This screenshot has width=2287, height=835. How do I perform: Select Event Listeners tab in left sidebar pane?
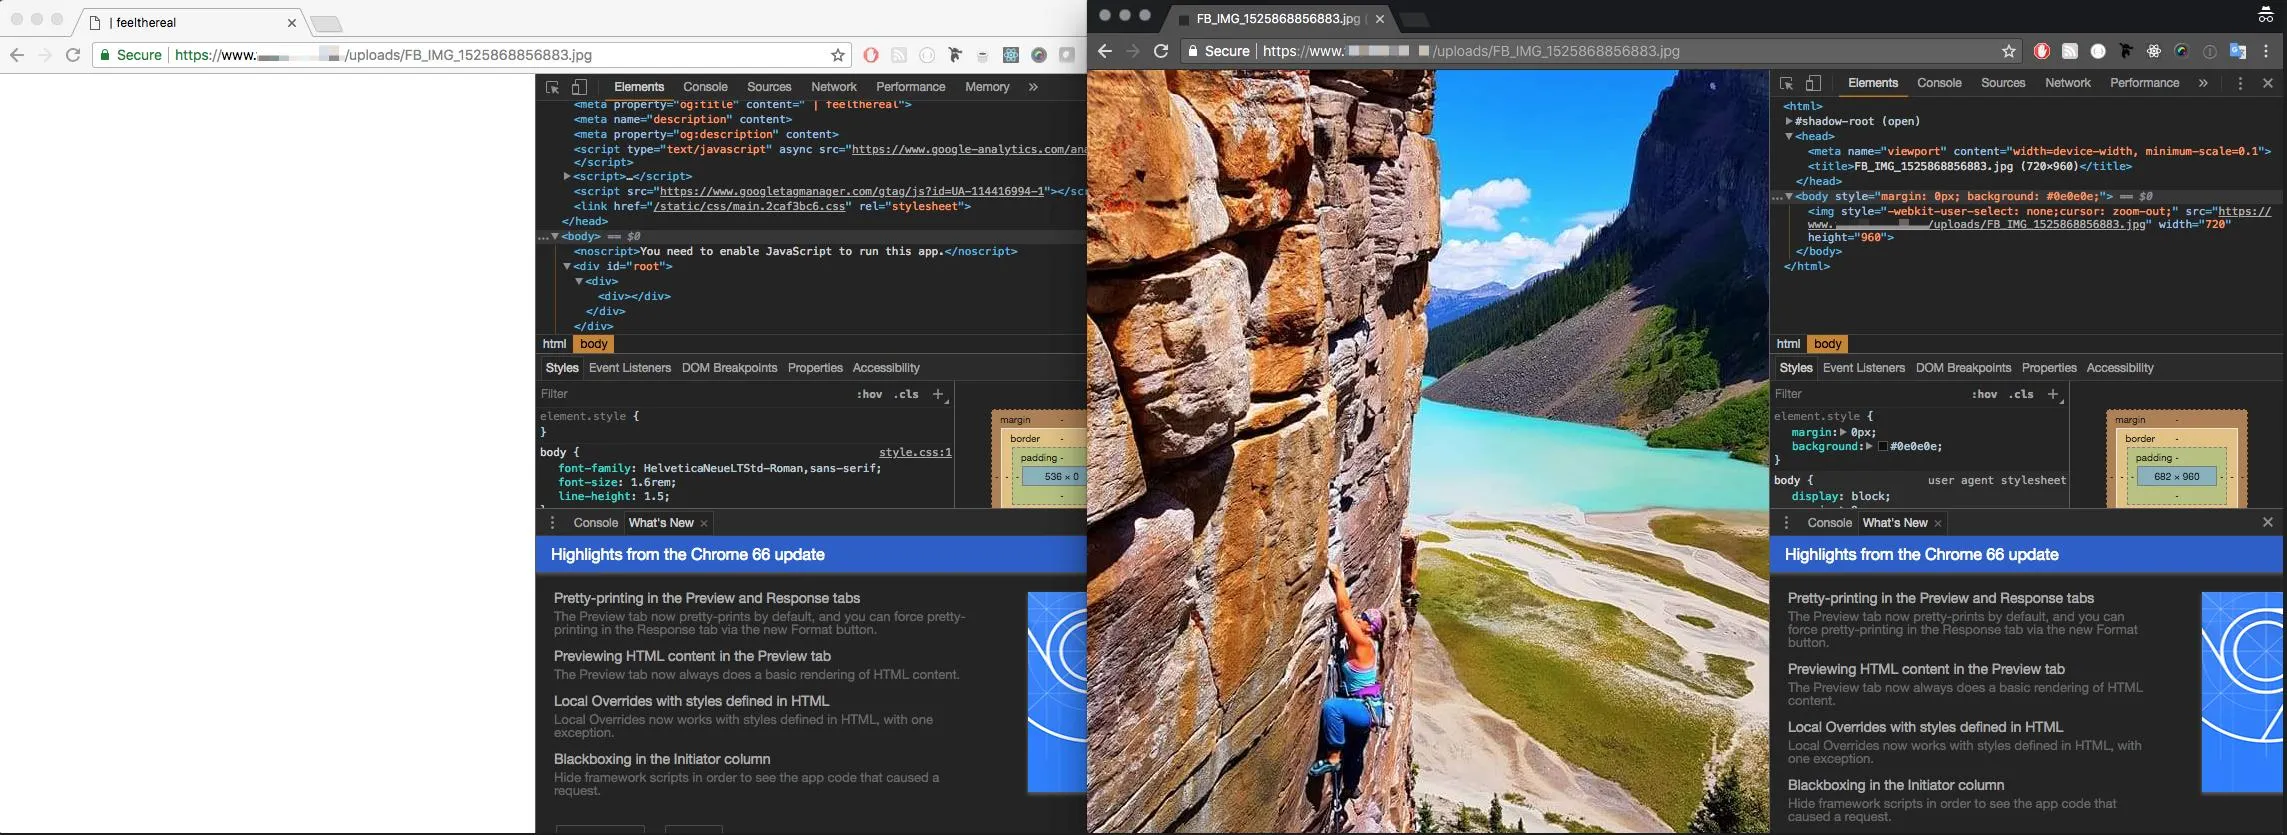pos(630,368)
